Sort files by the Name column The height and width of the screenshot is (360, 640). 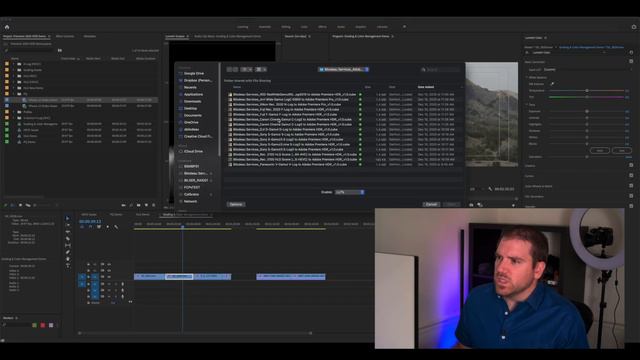237,87
